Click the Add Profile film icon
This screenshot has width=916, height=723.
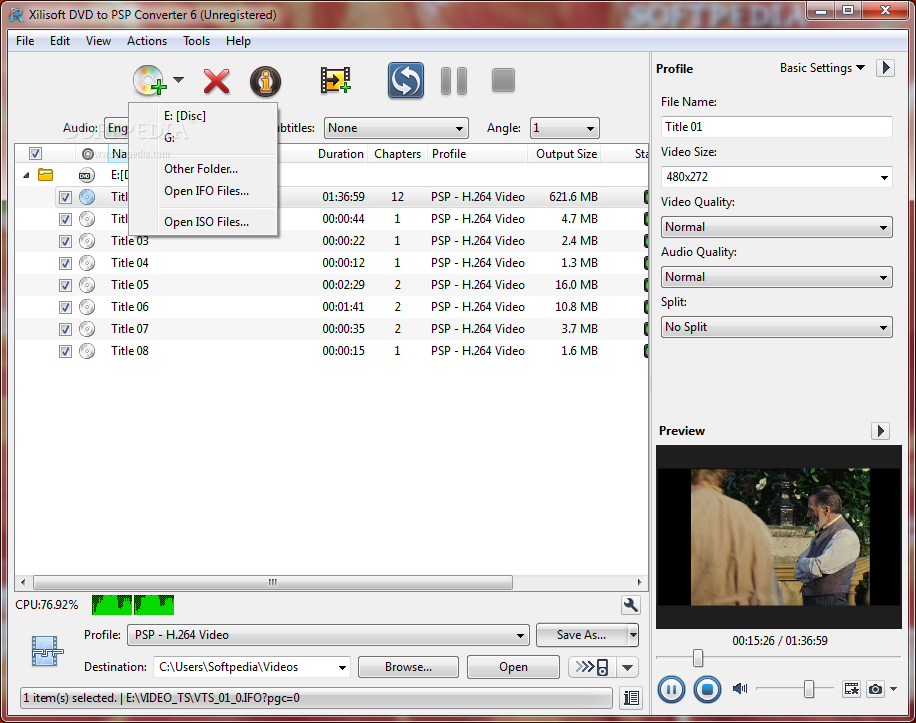[x=335, y=81]
